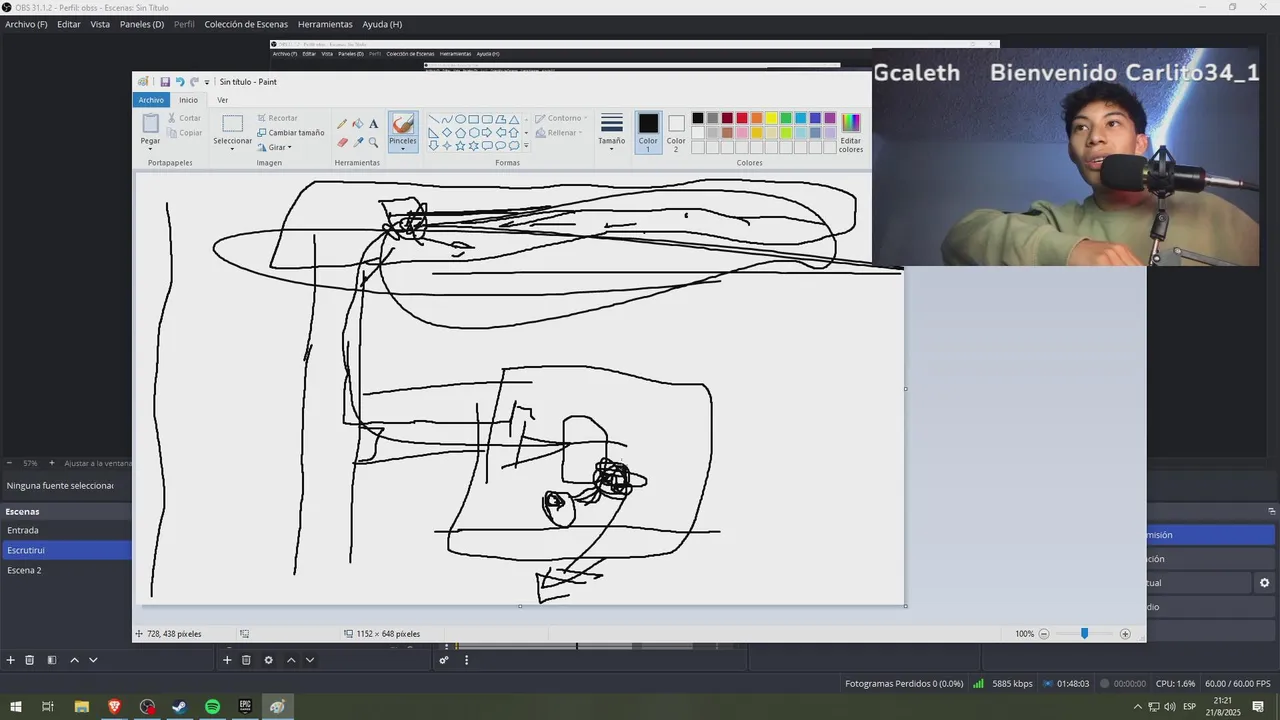Screen dimensions: 1280x720
Task: Delete selected scene with trash icon
Action: 30,660
